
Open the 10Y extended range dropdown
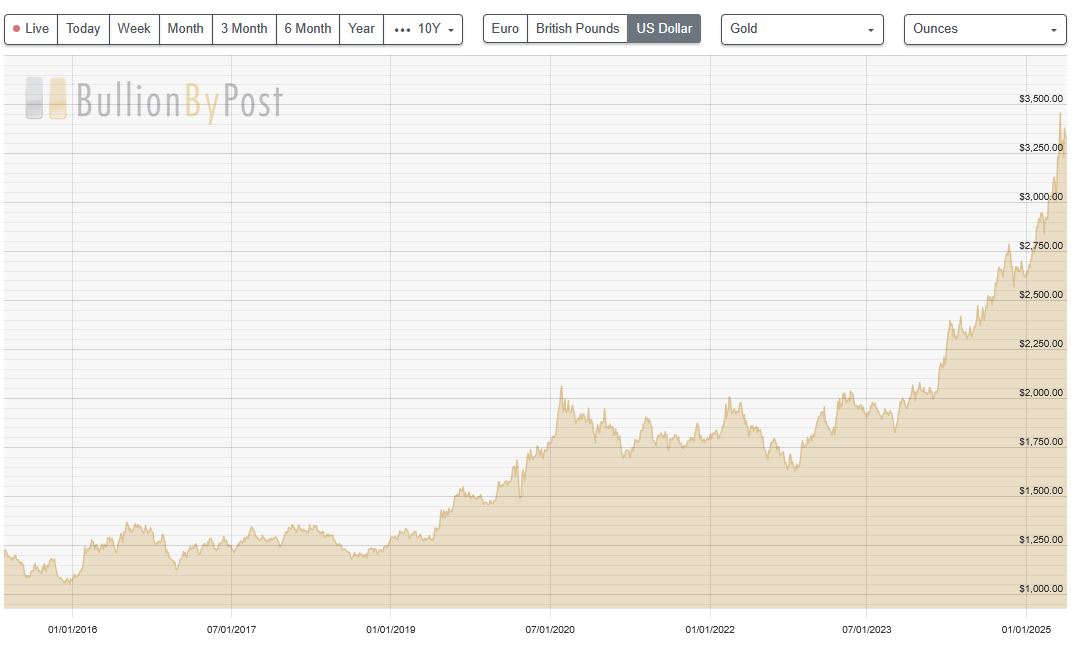tap(423, 29)
